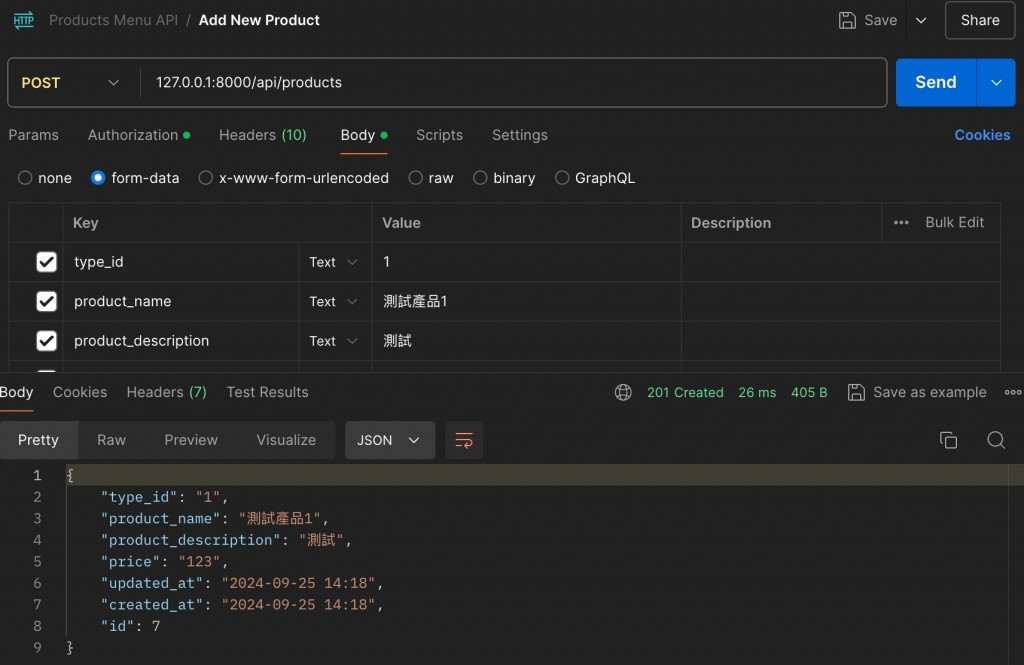Viewport: 1024px width, 665px height.
Task: Click the network globe icon
Action: point(623,392)
